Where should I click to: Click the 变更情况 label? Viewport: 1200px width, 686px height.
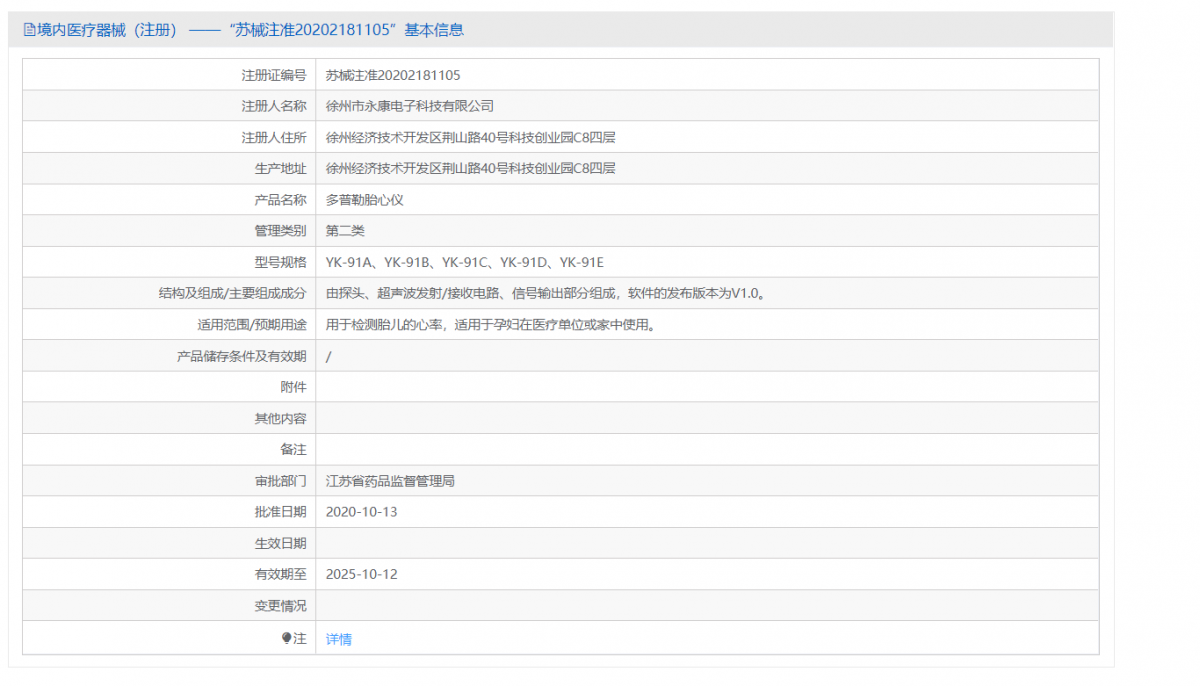pyautogui.click(x=281, y=606)
